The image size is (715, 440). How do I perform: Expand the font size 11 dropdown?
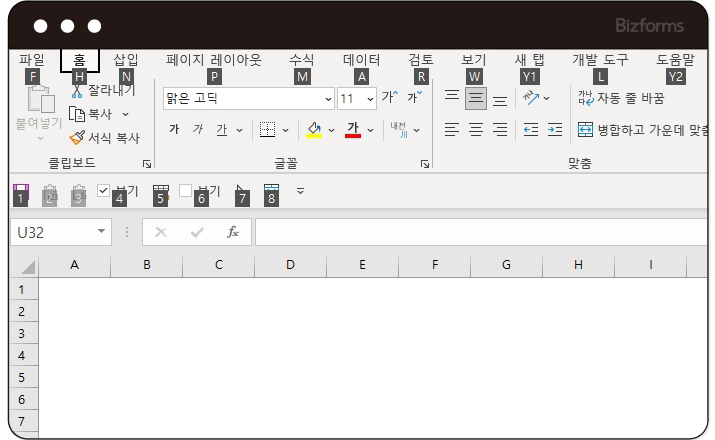pyautogui.click(x=371, y=99)
